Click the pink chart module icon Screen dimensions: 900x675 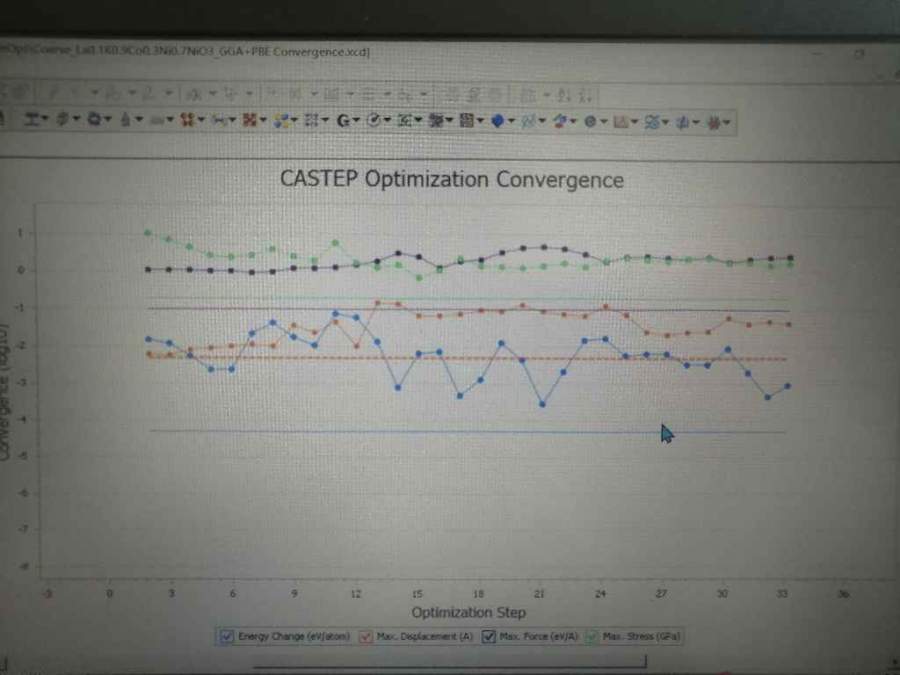[620, 122]
